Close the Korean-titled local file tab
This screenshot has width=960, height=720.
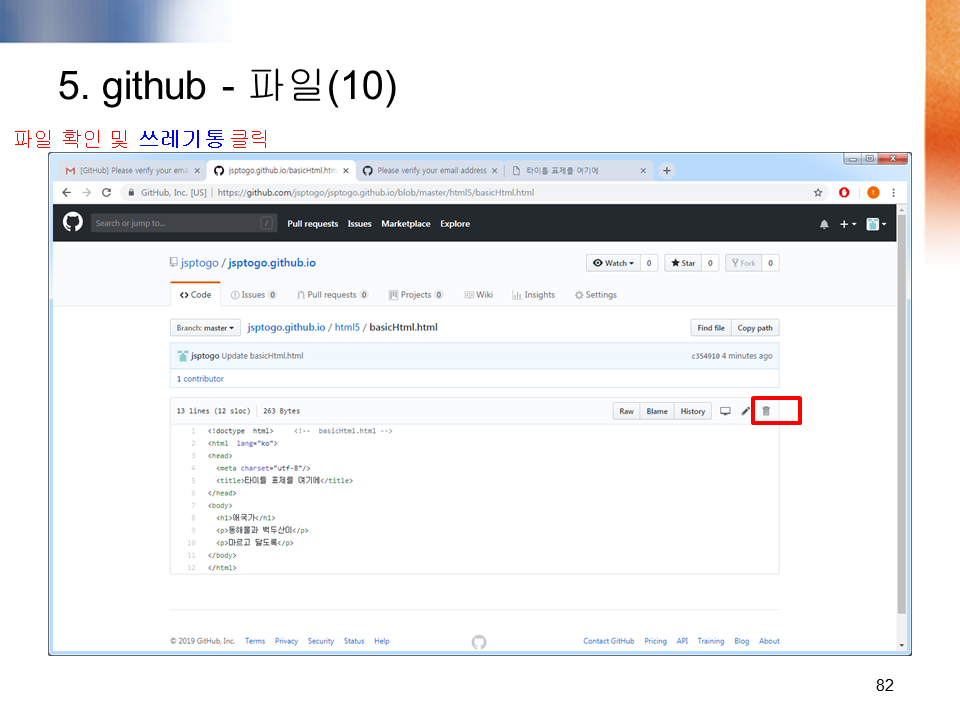643,171
